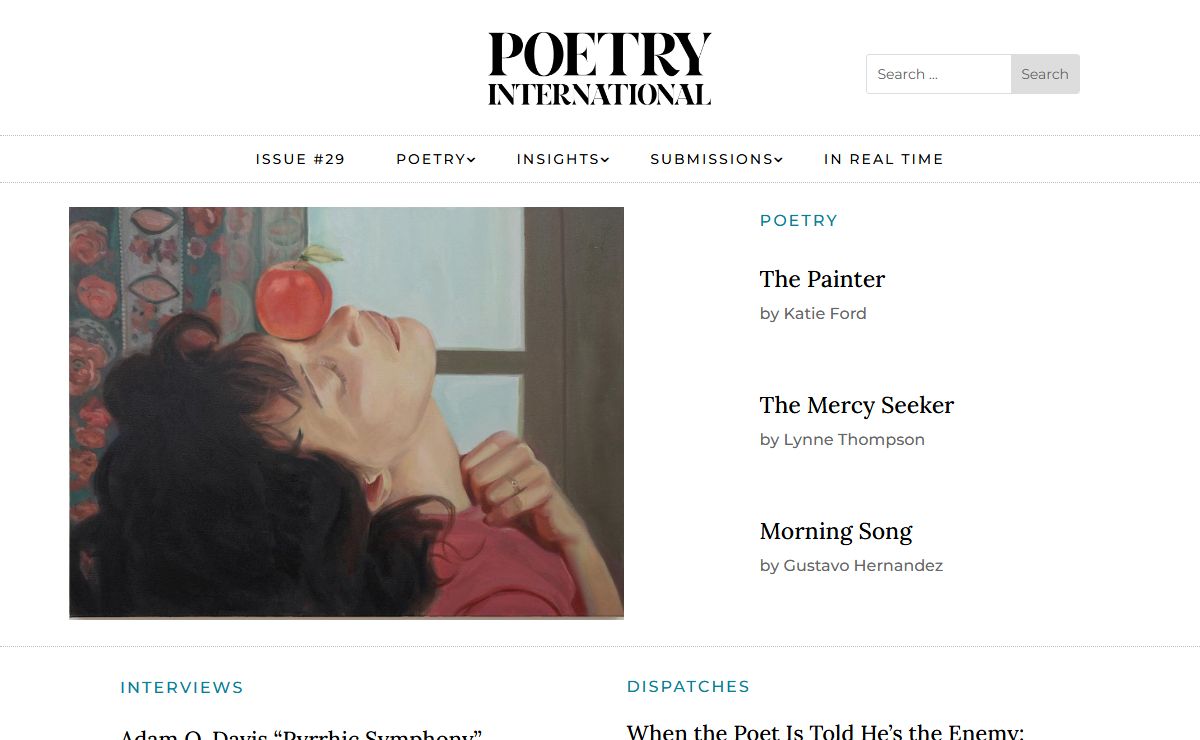Read the poem The Painter
Viewport: 1200px width, 740px height.
[822, 279]
